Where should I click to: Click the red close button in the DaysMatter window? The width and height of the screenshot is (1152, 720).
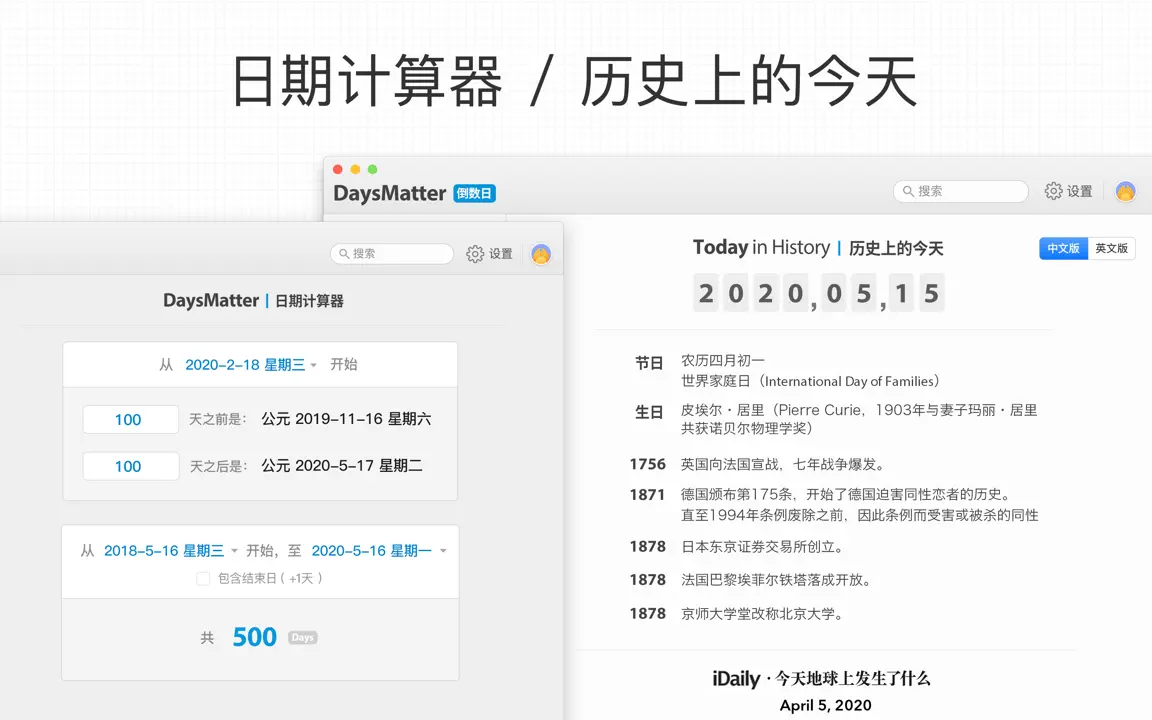pos(338,170)
